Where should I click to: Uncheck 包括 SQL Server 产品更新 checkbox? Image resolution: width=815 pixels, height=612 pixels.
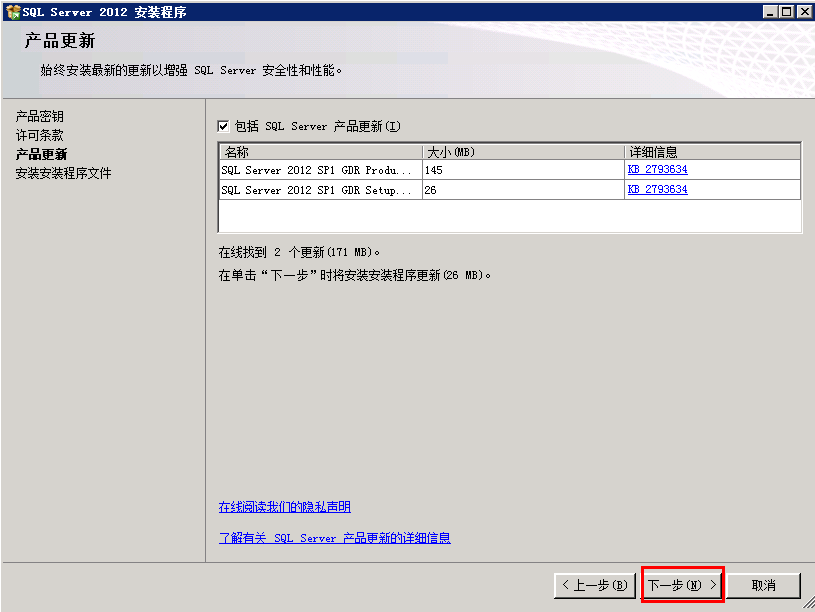[x=223, y=126]
